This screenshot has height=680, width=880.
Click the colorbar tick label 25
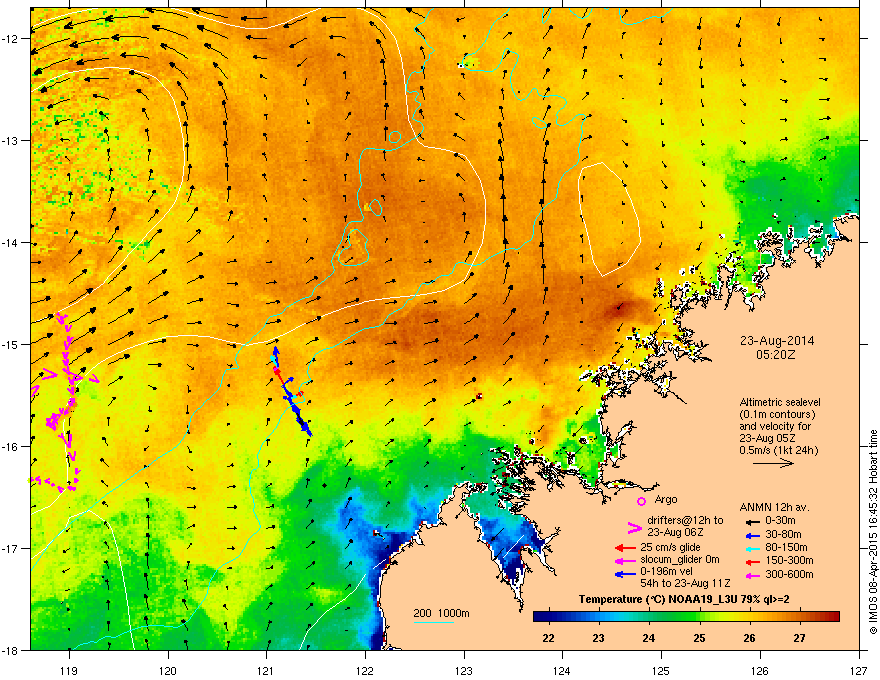click(699, 638)
